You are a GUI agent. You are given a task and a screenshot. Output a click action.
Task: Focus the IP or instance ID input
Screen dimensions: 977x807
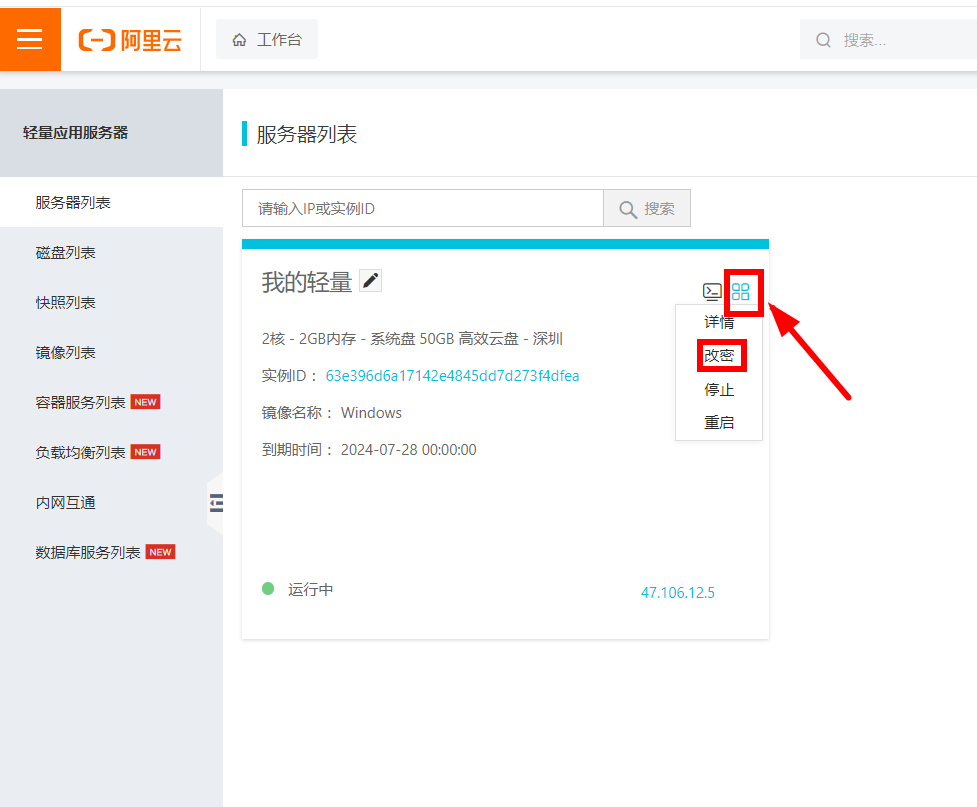point(423,209)
